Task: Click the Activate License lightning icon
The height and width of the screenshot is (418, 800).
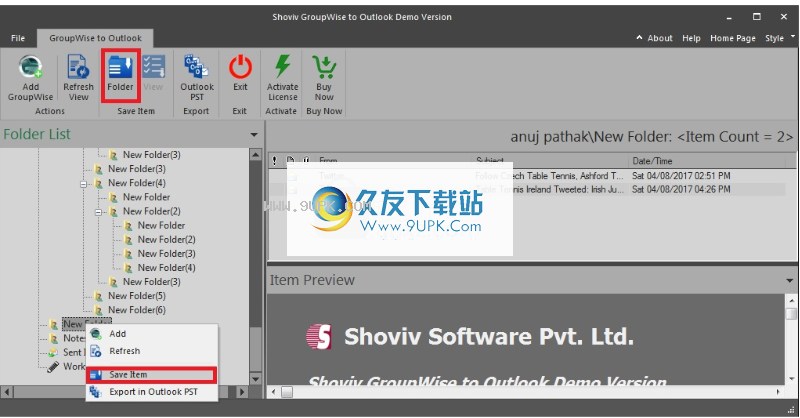Action: pyautogui.click(x=282, y=67)
